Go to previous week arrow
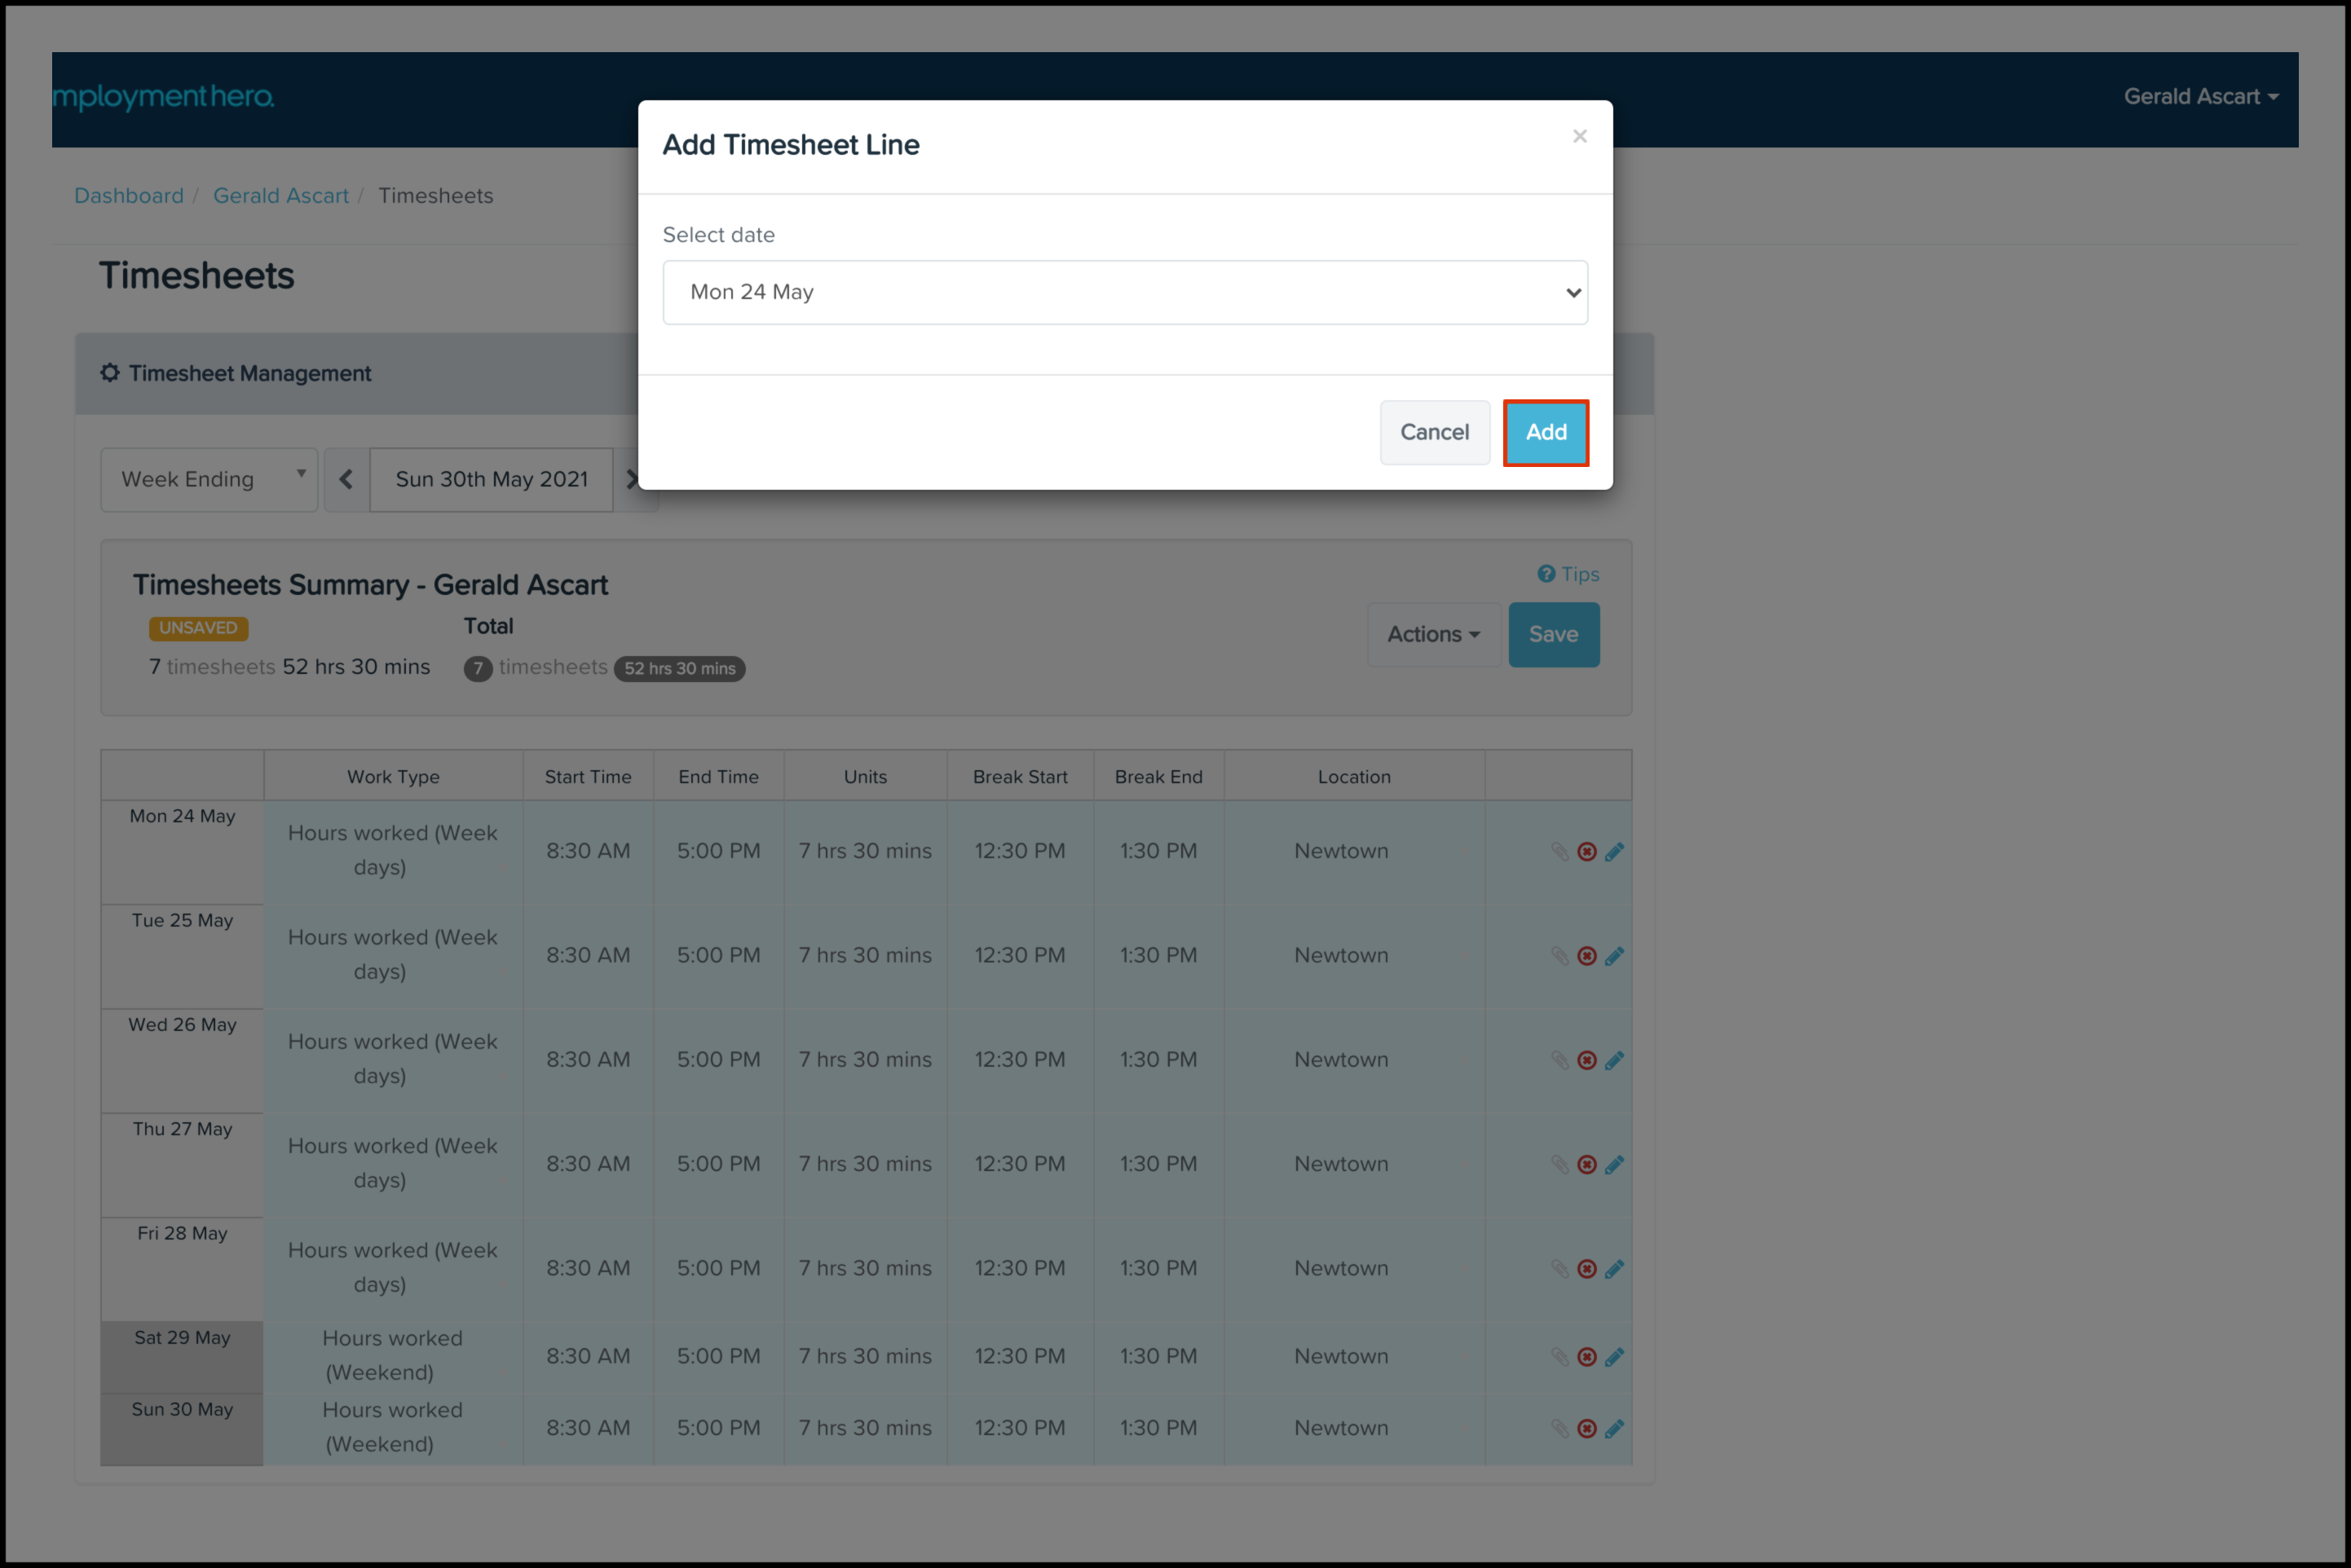Image resolution: width=2351 pixels, height=1568 pixels. point(346,479)
